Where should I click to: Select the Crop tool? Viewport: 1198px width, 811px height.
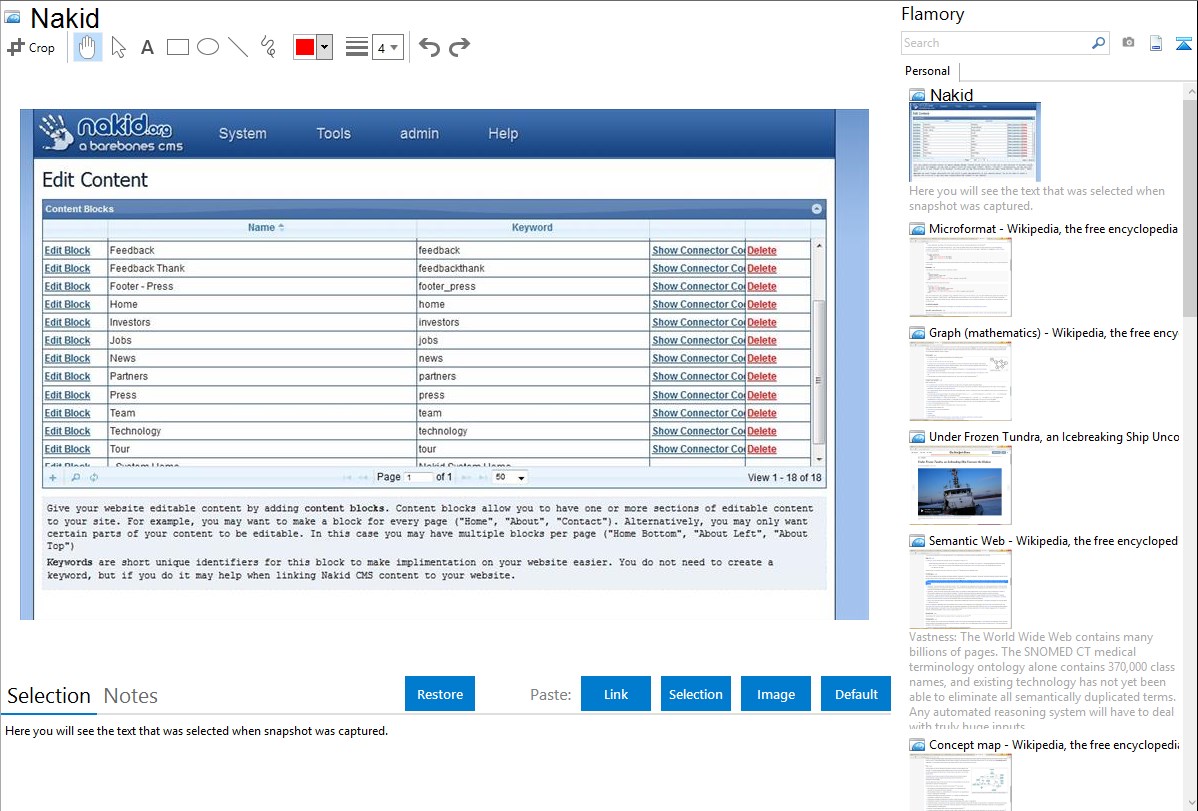(x=31, y=47)
